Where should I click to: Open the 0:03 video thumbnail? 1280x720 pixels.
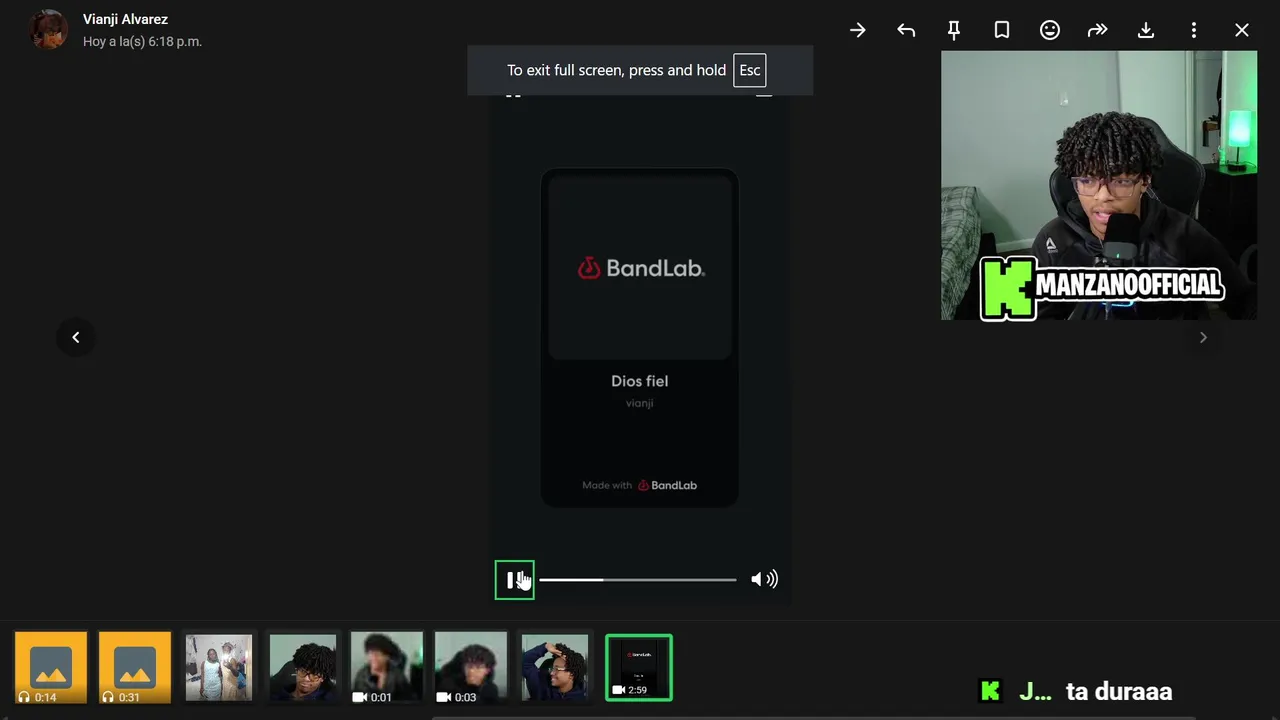point(471,667)
